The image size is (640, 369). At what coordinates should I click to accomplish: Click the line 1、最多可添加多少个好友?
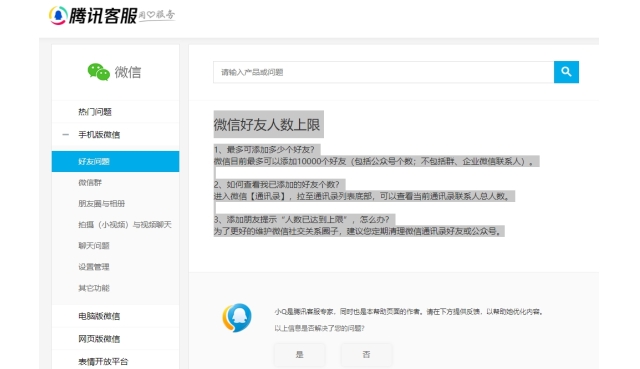pyautogui.click(x=264, y=149)
